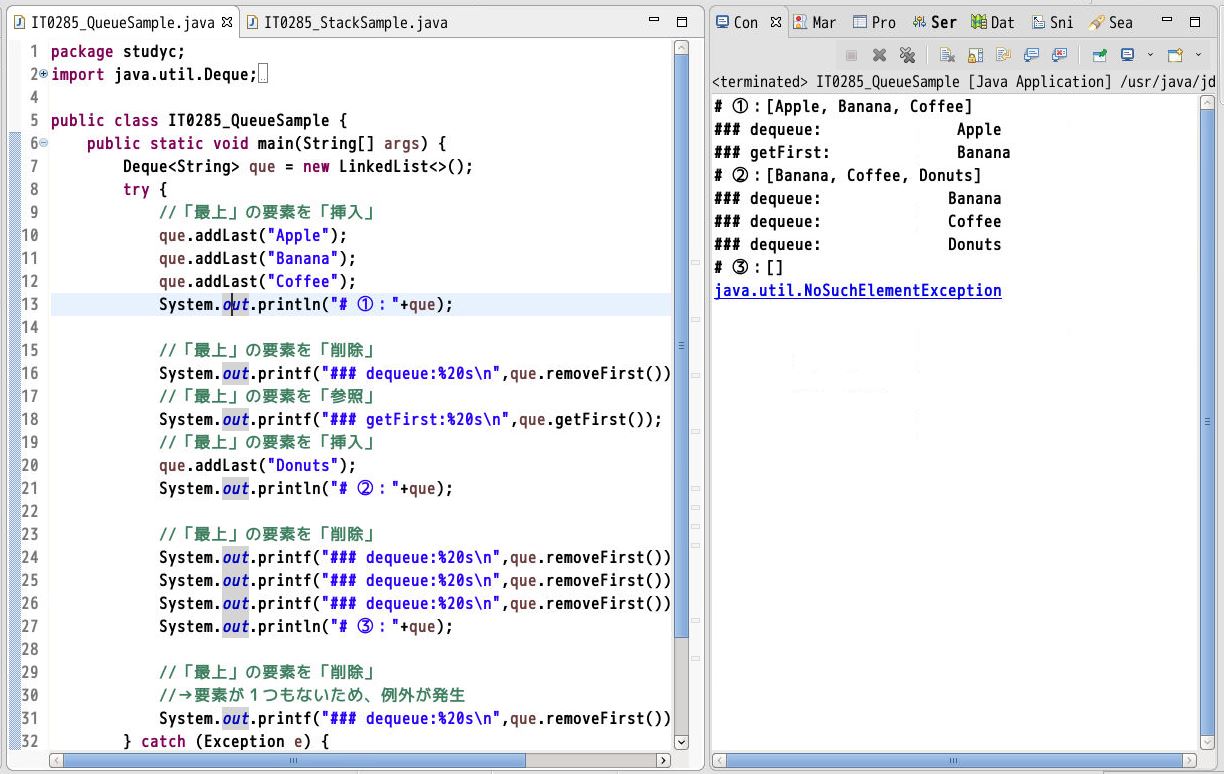
Task: Click the Remove Launch icon
Action: [x=880, y=55]
